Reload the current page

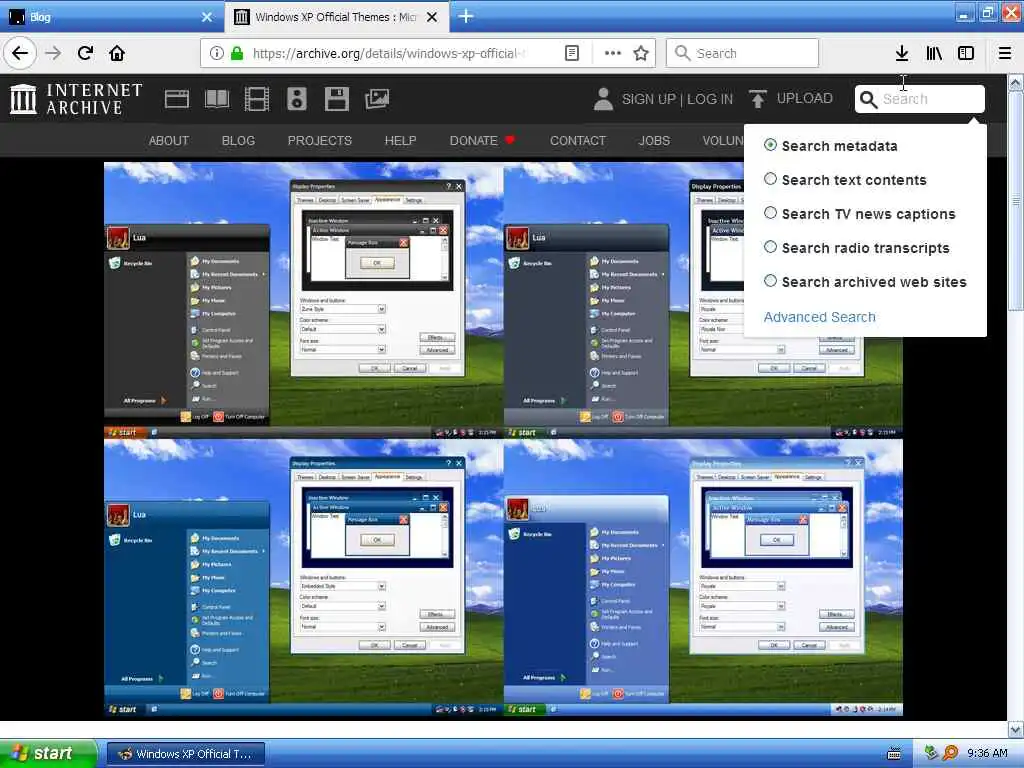(86, 53)
